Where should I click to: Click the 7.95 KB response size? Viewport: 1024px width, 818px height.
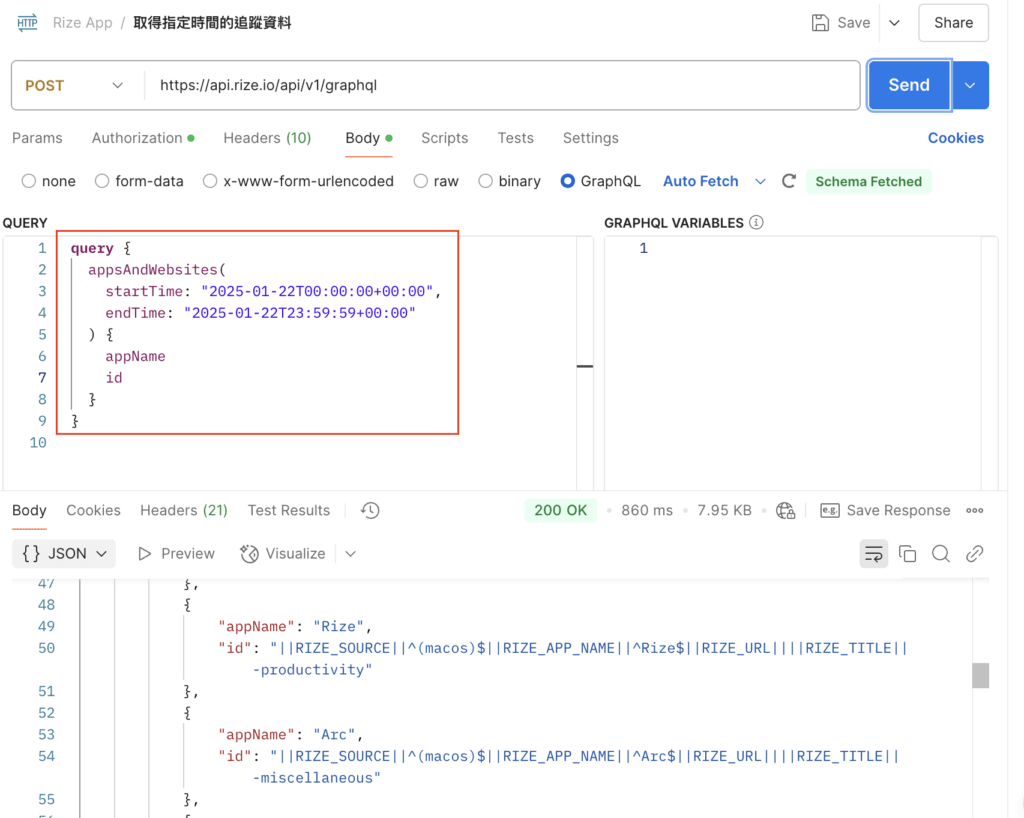coord(724,511)
